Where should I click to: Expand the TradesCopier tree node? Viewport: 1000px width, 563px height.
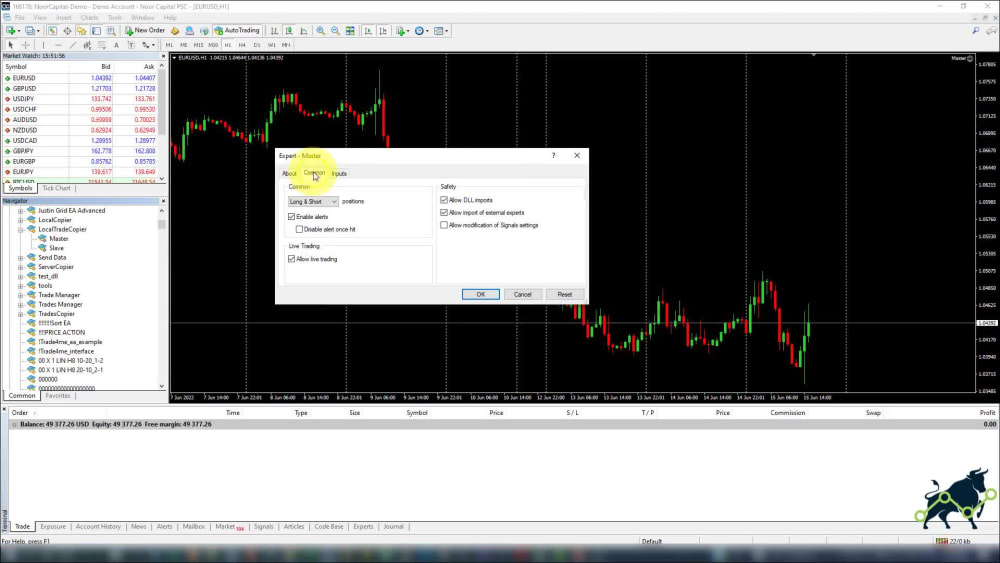[x=20, y=314]
